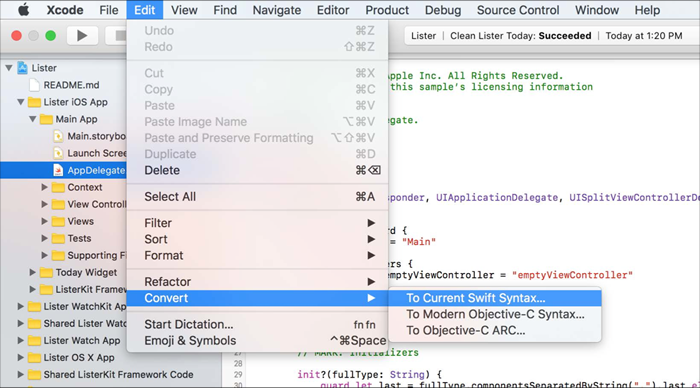Click the Lister project blueprint icon
The width and height of the screenshot is (700, 388).
click(22, 68)
